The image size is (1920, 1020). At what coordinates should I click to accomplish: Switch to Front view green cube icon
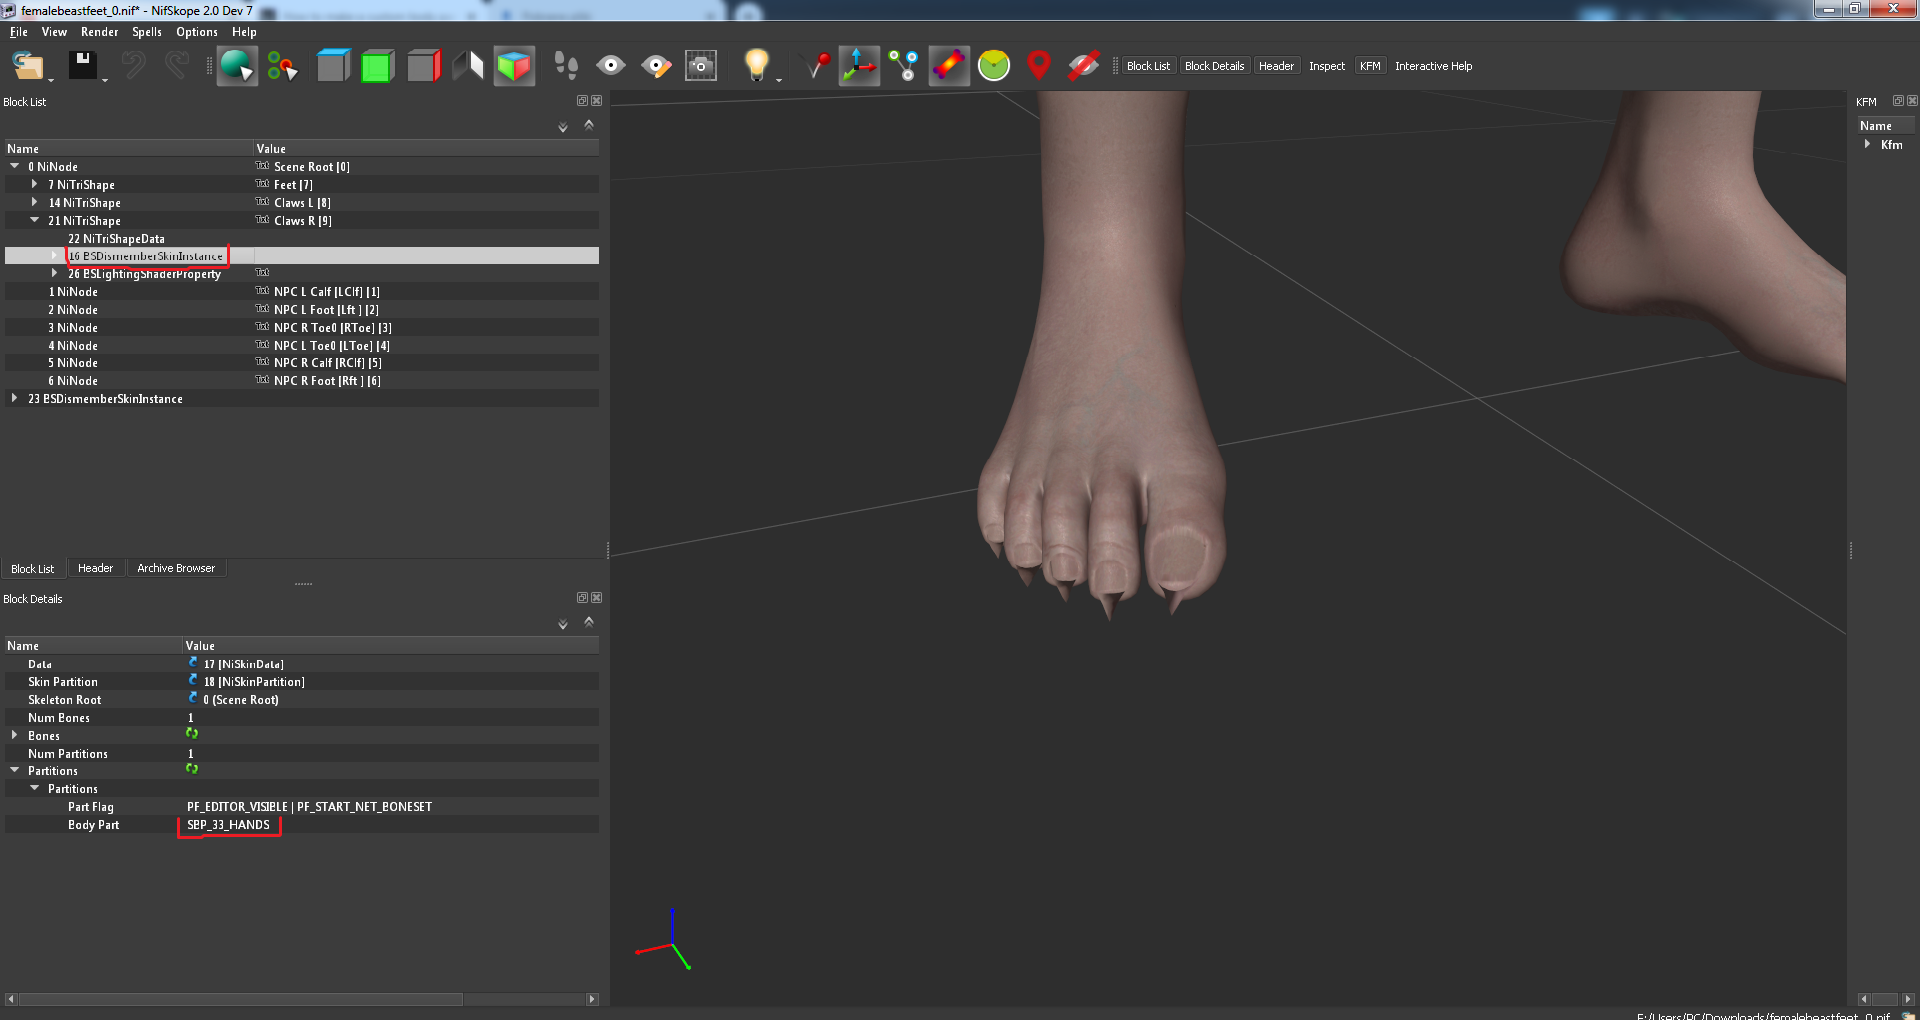tap(377, 66)
